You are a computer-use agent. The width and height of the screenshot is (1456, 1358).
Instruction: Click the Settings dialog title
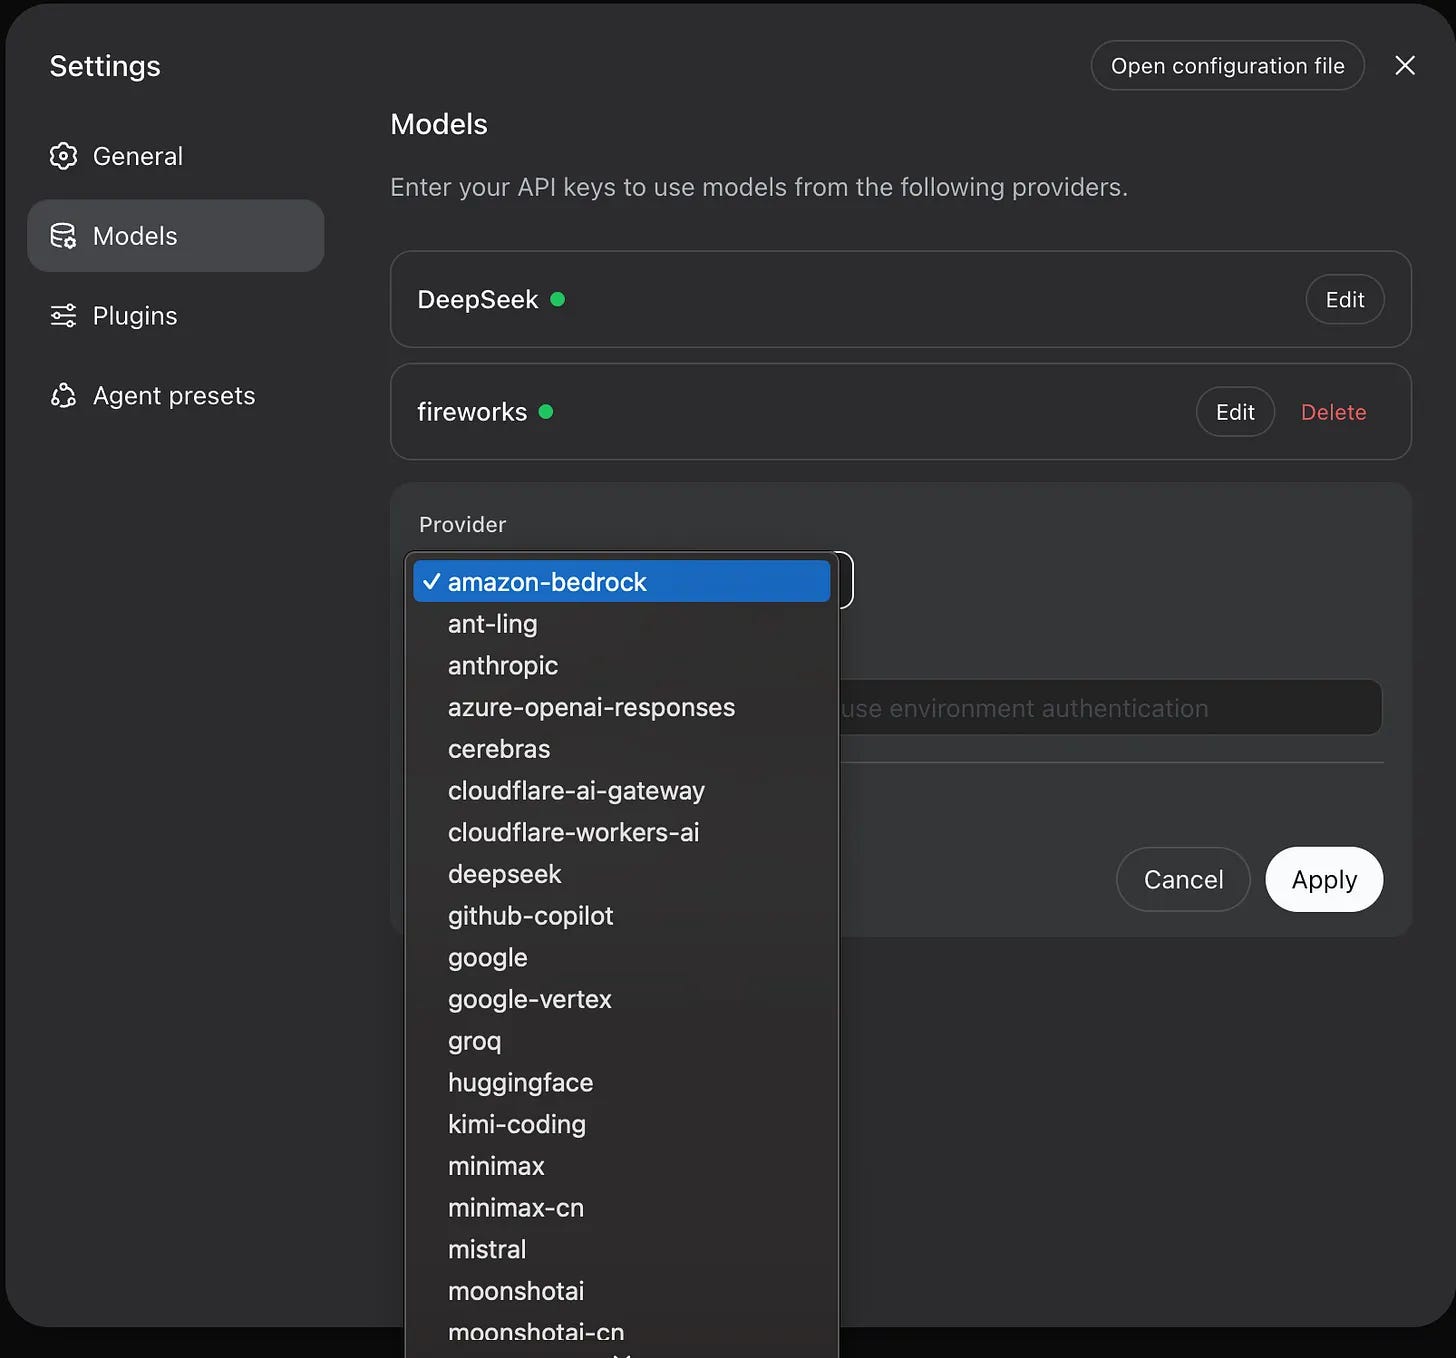(105, 66)
